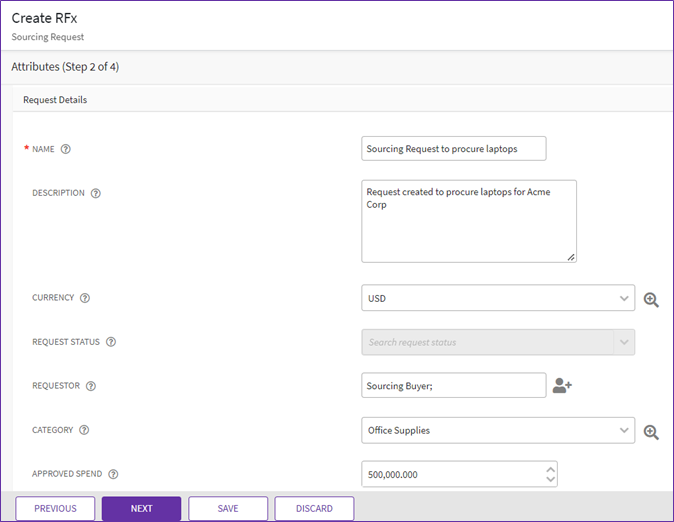Click the currency search magnifier icon

651,299
